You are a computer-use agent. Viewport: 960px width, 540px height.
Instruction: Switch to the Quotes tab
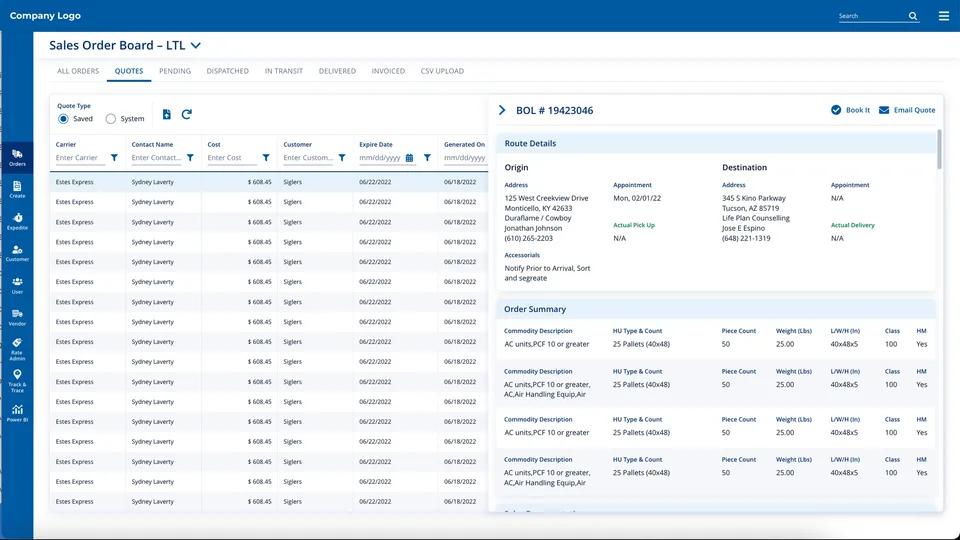129,71
